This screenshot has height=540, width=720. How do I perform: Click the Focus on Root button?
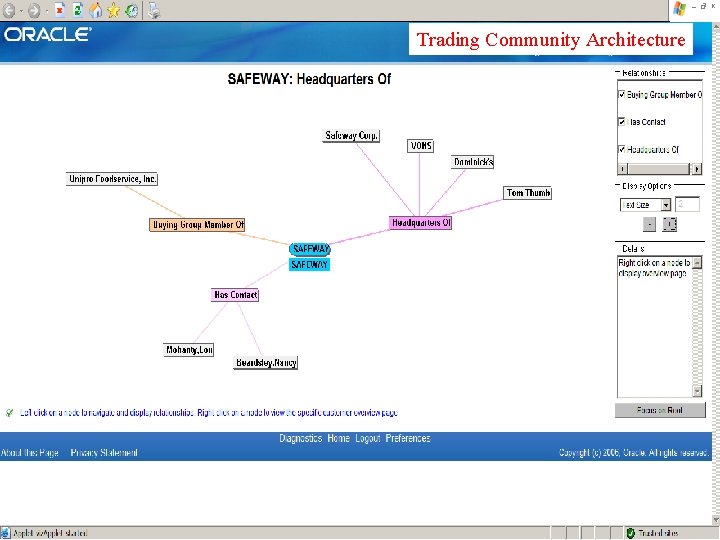tap(660, 410)
